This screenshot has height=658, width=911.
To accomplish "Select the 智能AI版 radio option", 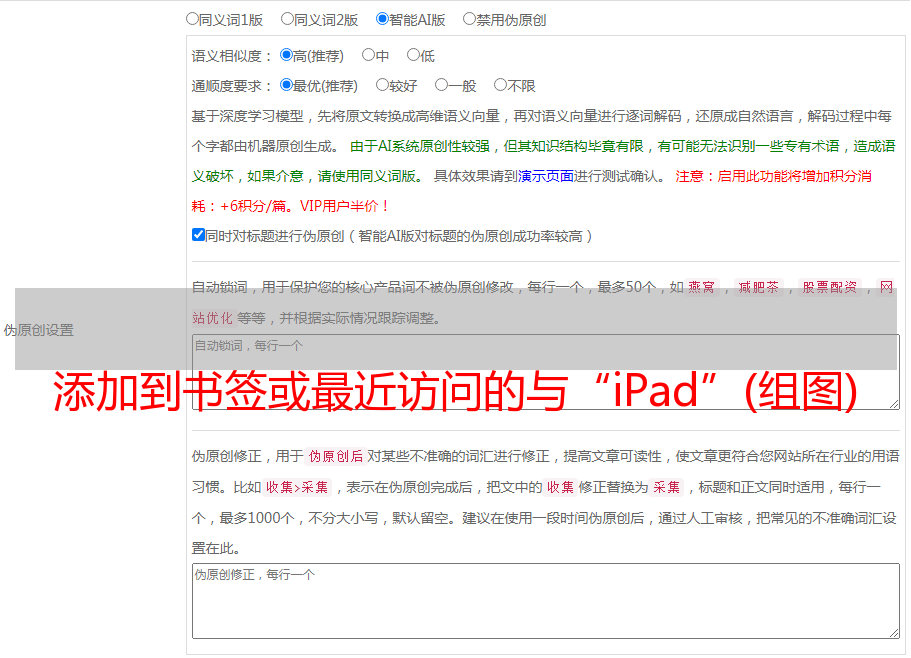I will [382, 19].
